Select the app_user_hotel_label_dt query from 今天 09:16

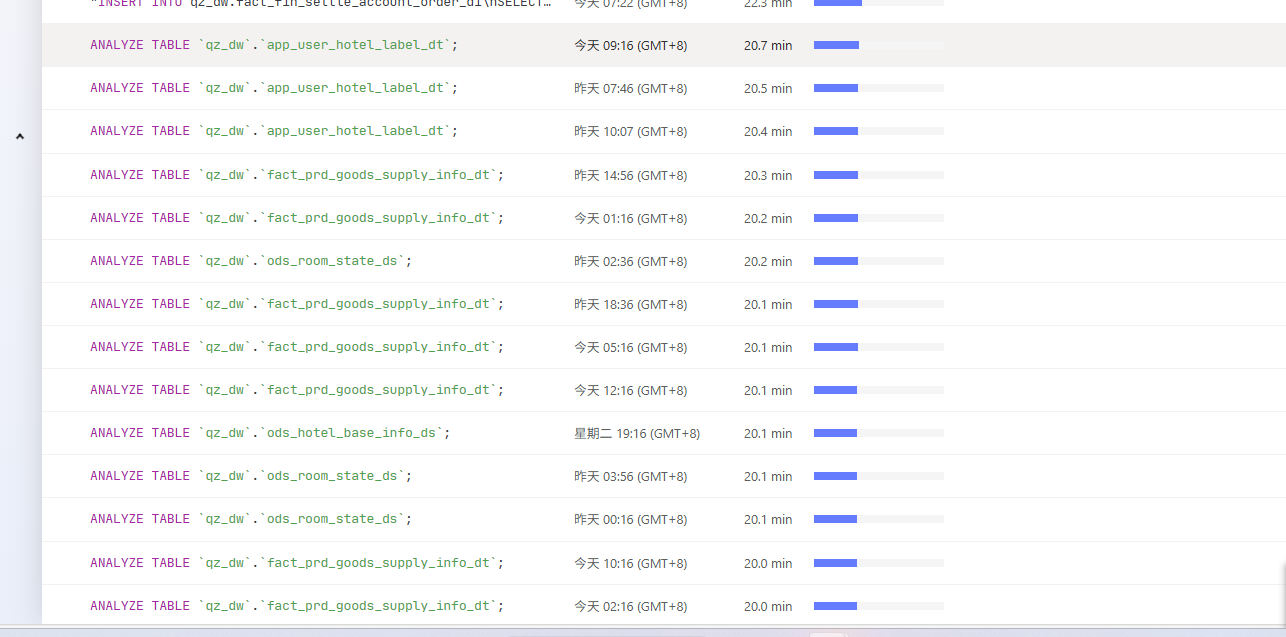pos(274,45)
